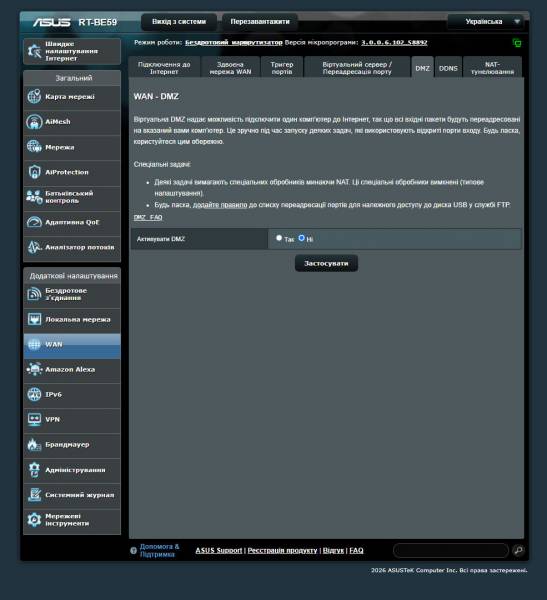
Task: Click the Загальний section header
Action: click(74, 78)
